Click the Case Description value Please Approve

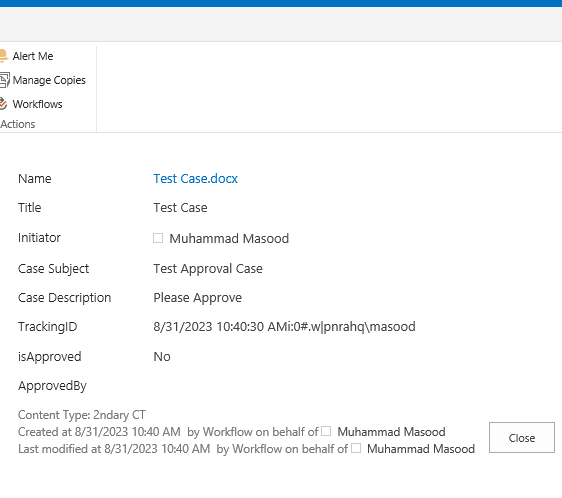197,298
